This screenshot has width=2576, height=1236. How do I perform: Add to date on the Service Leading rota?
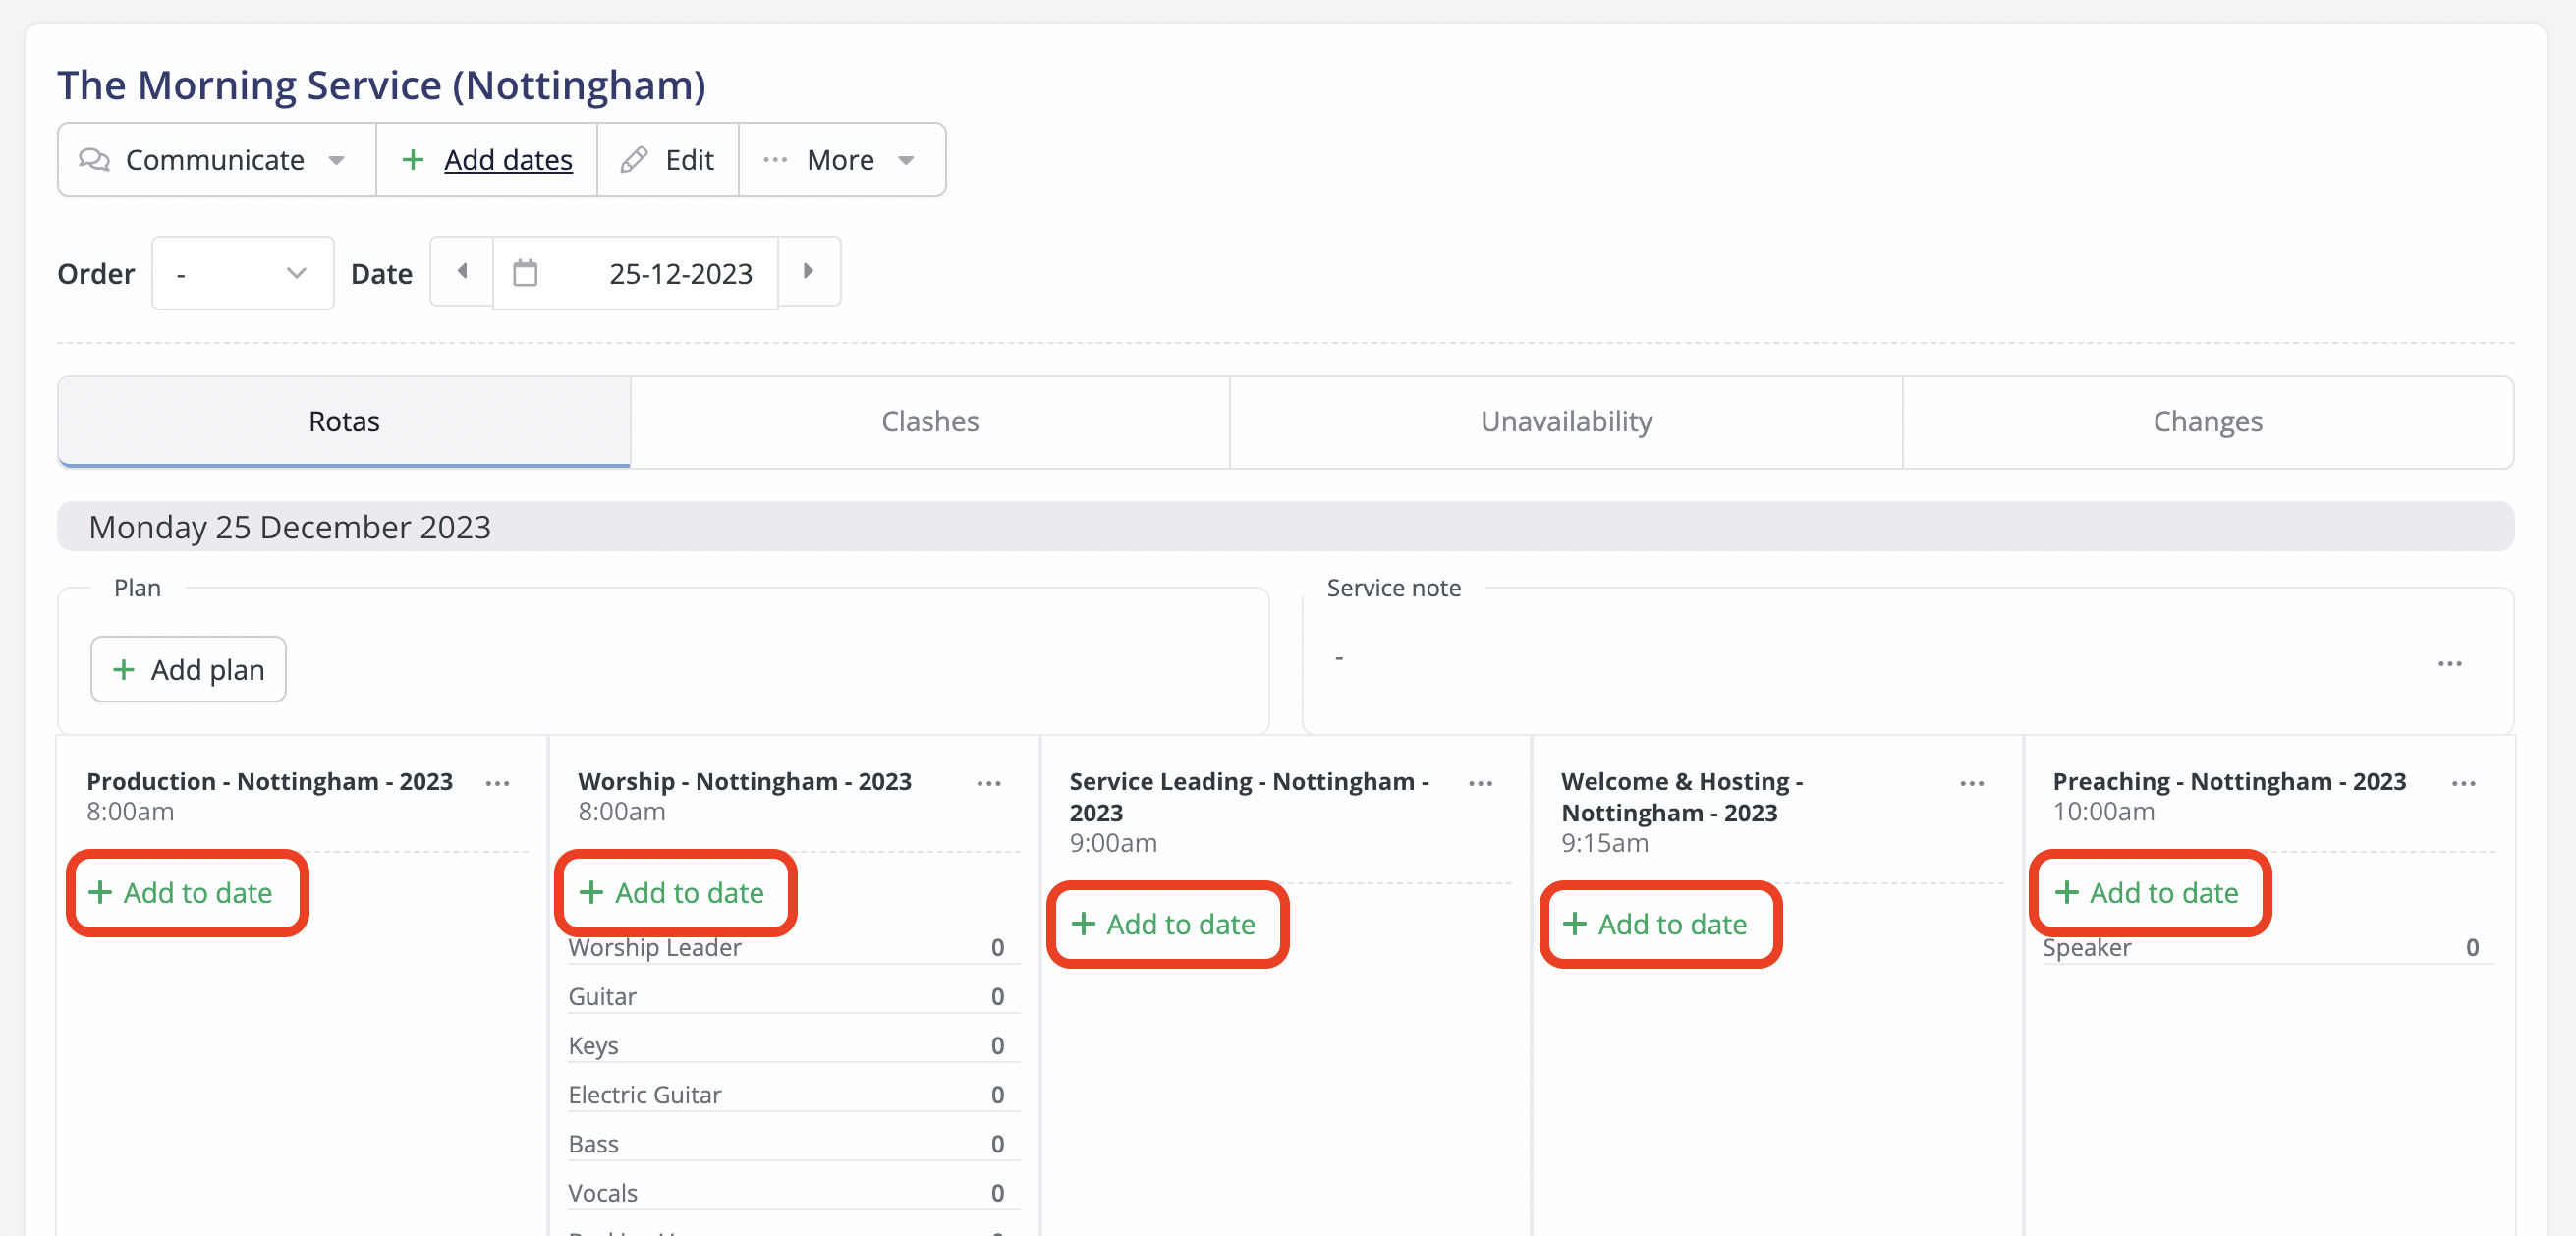[1168, 924]
